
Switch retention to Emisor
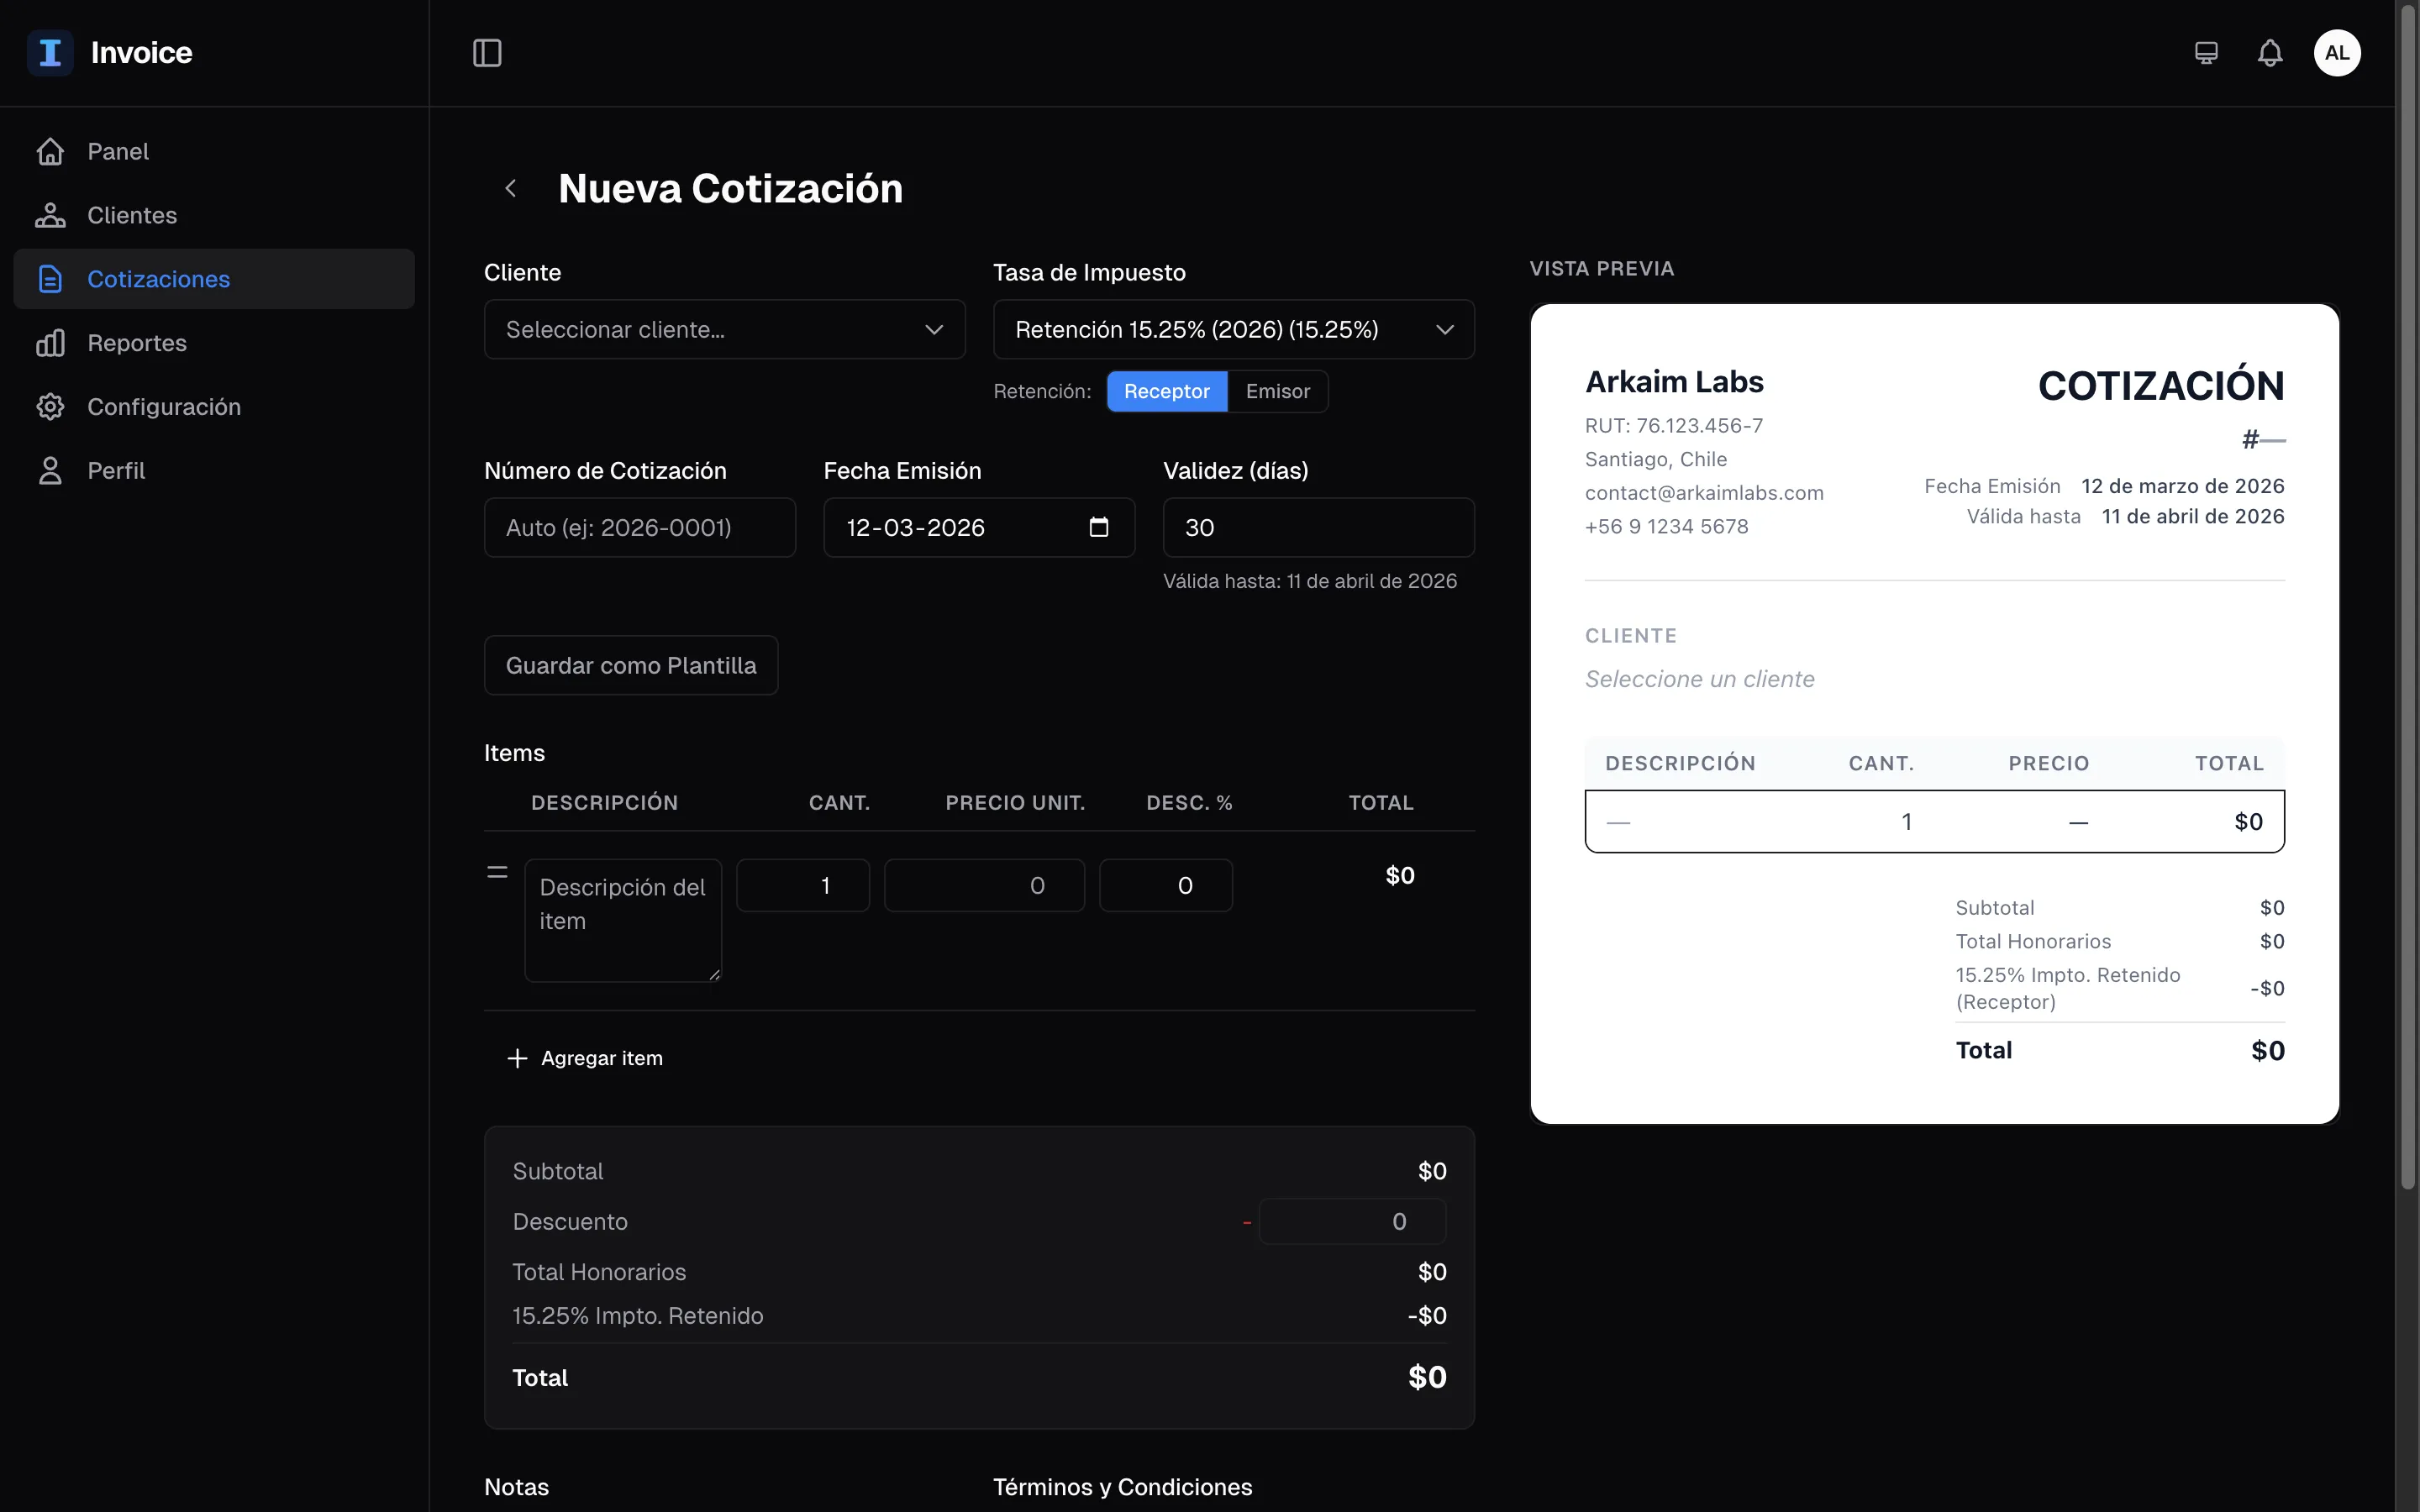click(1277, 391)
